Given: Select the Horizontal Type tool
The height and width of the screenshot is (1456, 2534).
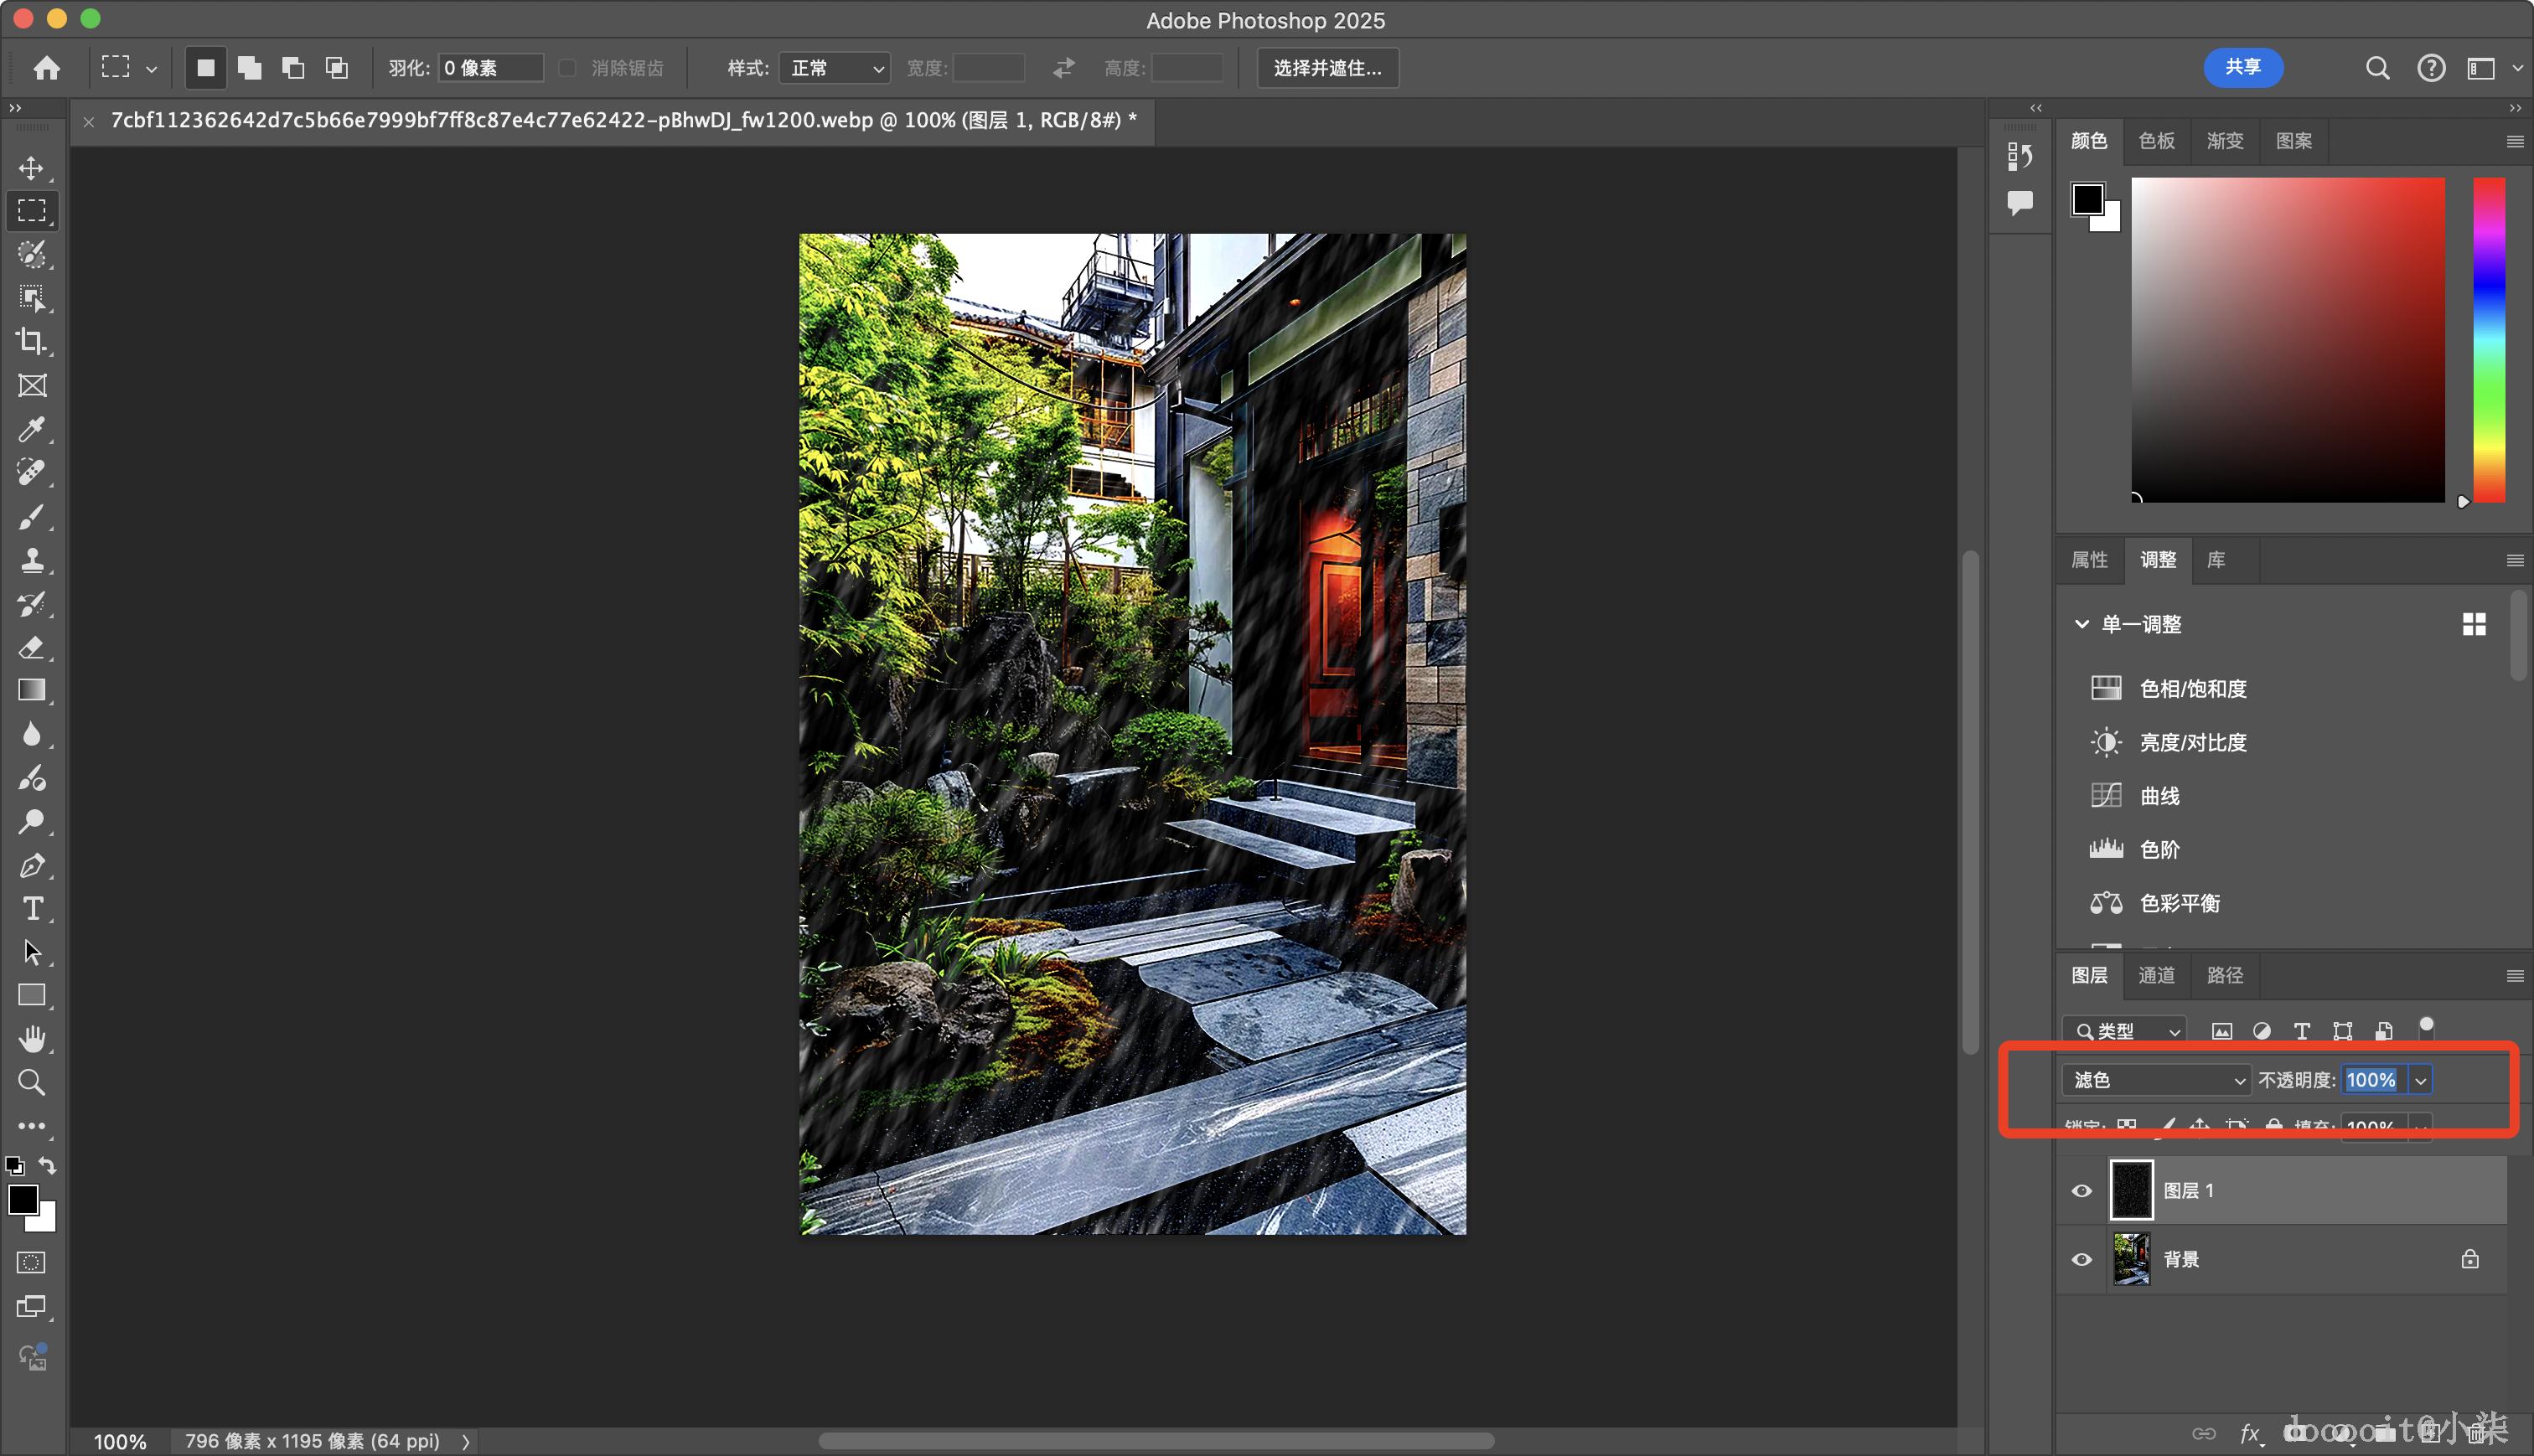Looking at the screenshot, I should 32,908.
